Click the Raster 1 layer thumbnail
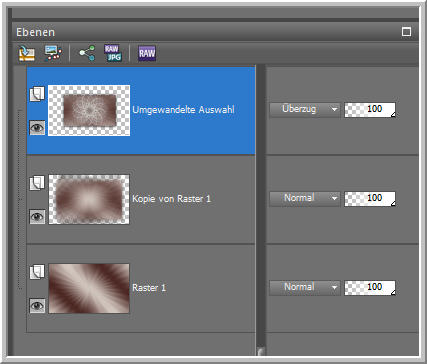This screenshot has width=427, height=364. click(89, 288)
